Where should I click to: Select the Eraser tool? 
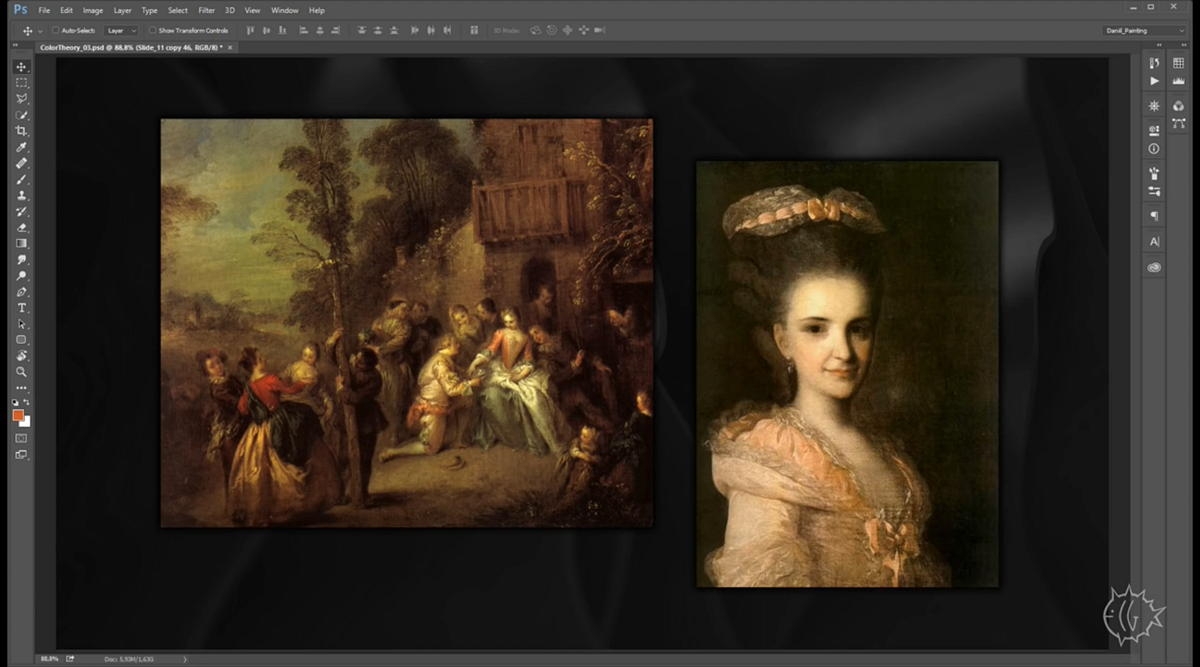(x=21, y=227)
